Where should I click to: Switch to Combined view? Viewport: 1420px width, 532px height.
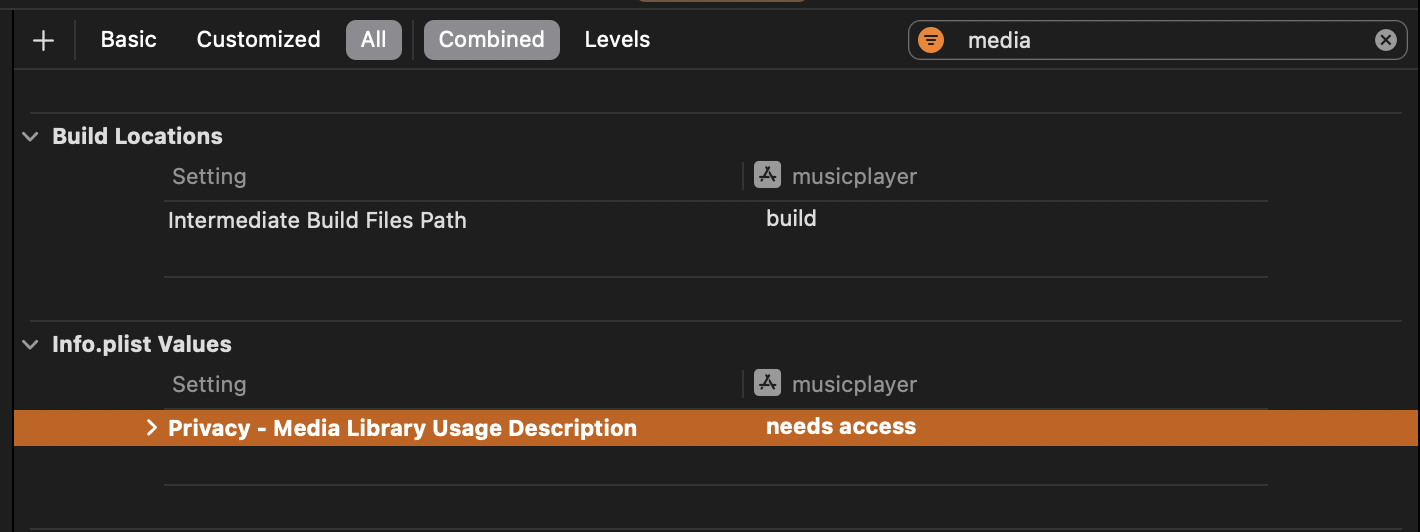(x=491, y=40)
